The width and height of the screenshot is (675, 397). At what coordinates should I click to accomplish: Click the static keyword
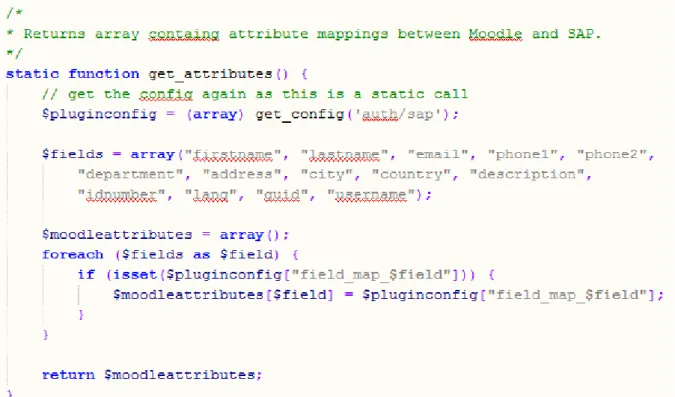pyautogui.click(x=32, y=74)
